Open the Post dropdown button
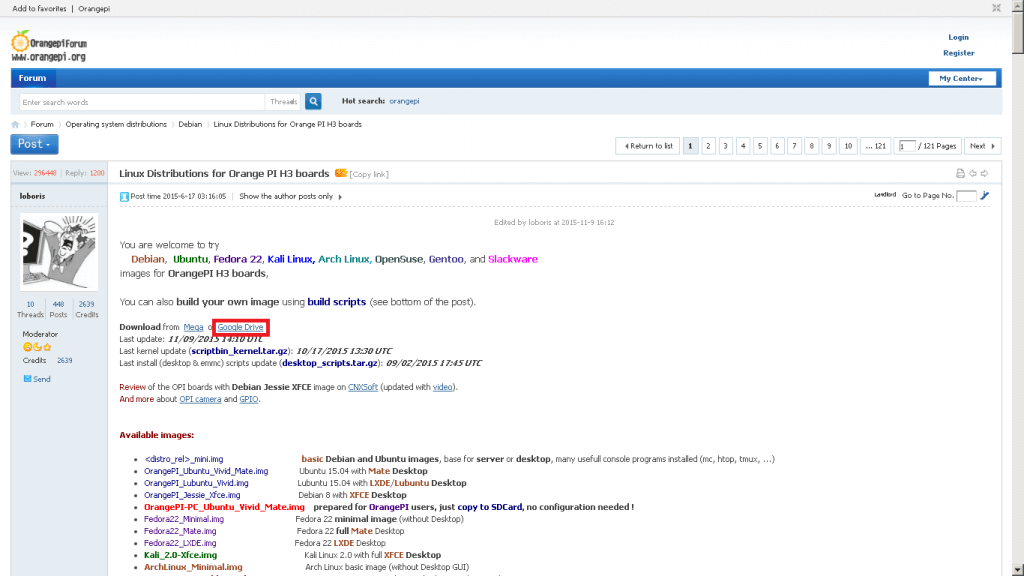This screenshot has height=576, width=1024. [x=34, y=144]
